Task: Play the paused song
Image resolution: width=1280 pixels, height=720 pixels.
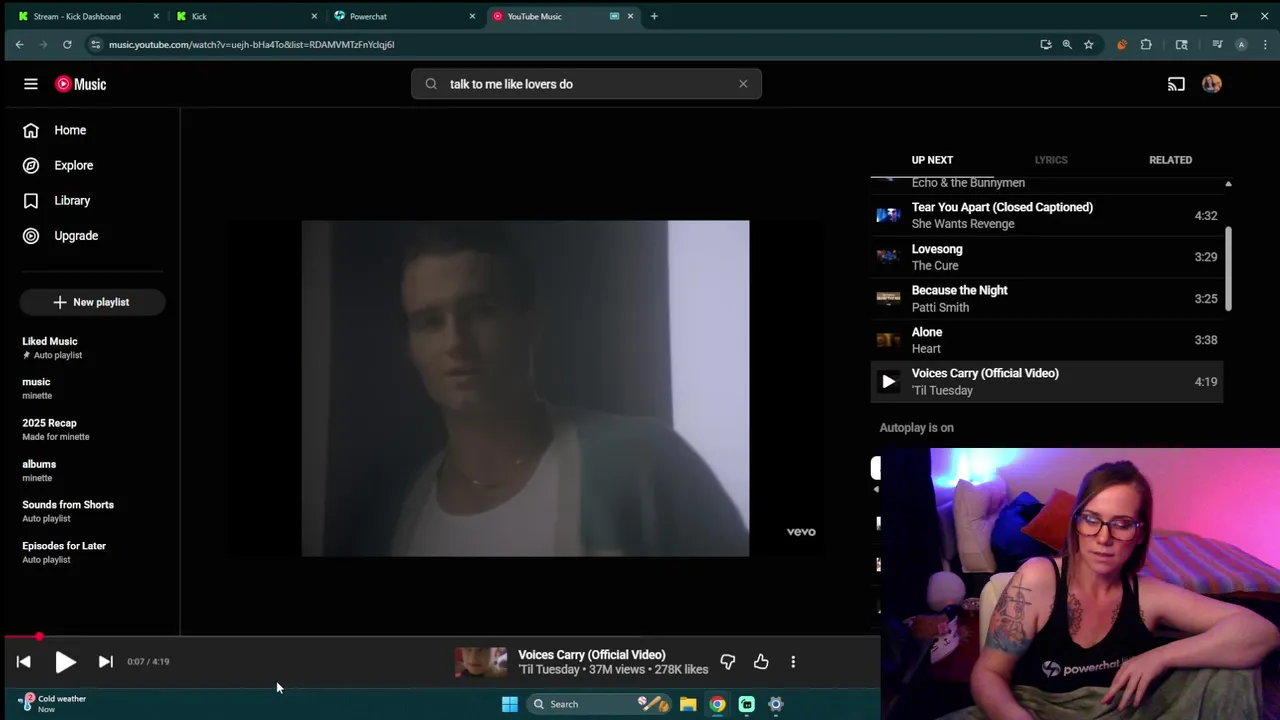Action: coord(65,661)
